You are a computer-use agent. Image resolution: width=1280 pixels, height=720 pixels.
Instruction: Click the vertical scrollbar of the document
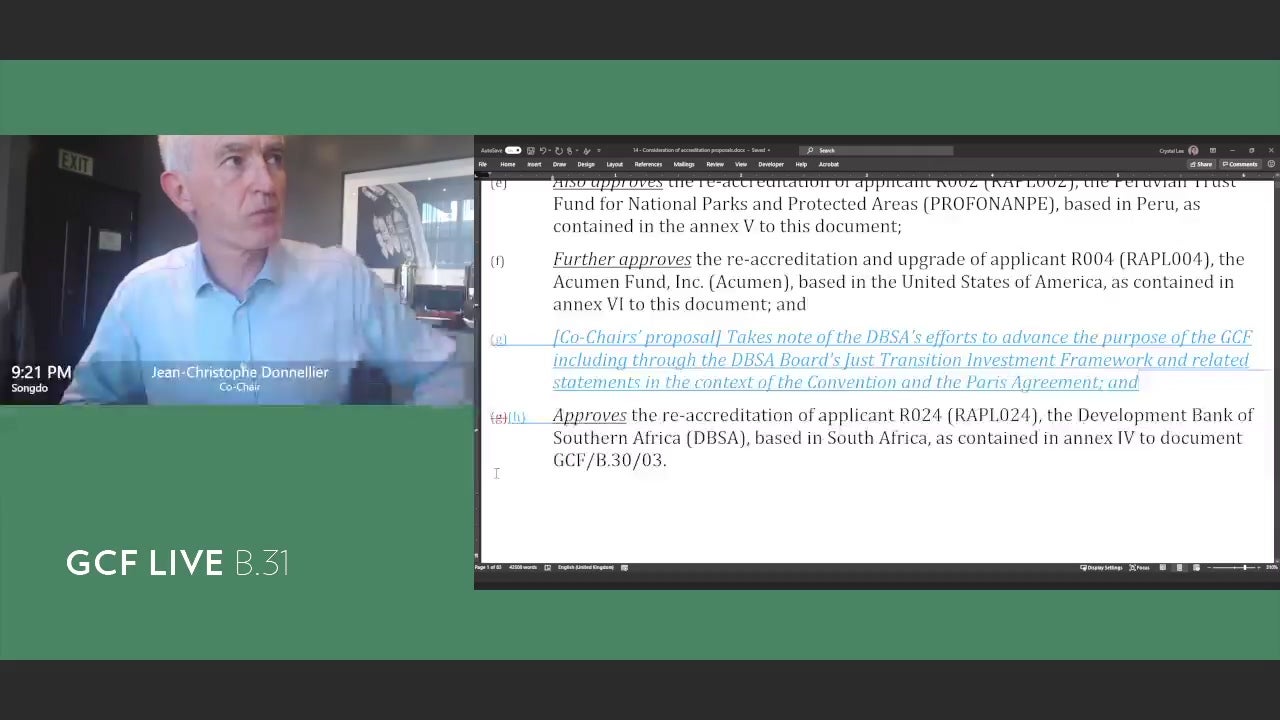point(1277,370)
